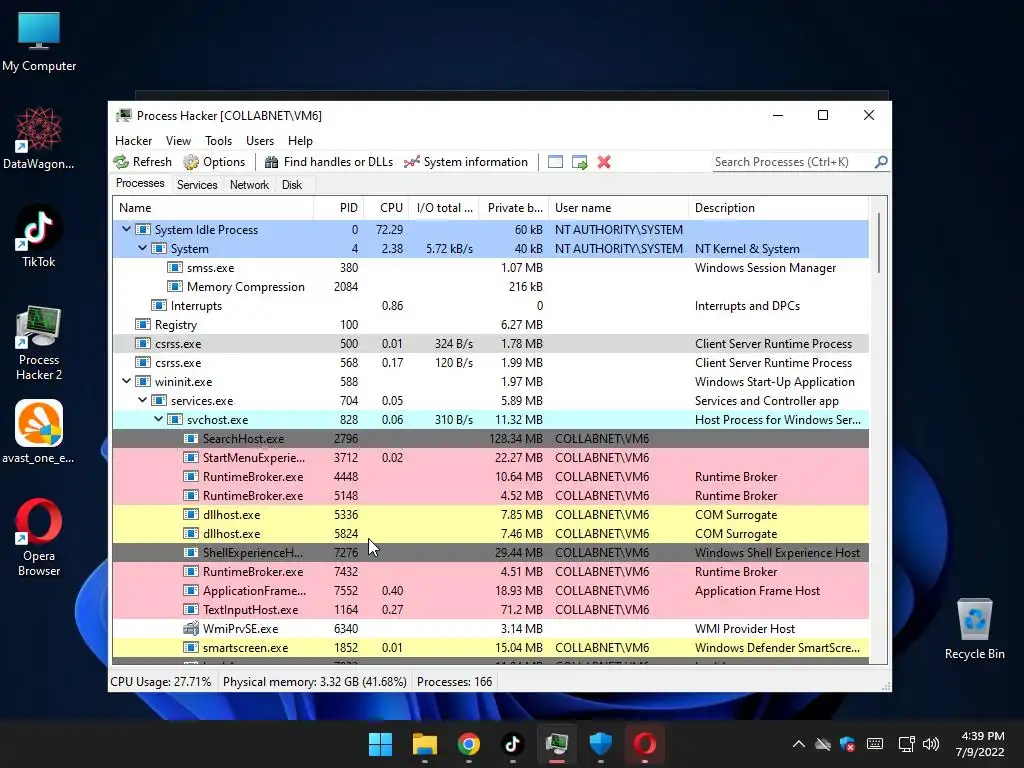Screen dimensions: 1024x768
Task: Sort by the Name column header
Action: (x=213, y=208)
